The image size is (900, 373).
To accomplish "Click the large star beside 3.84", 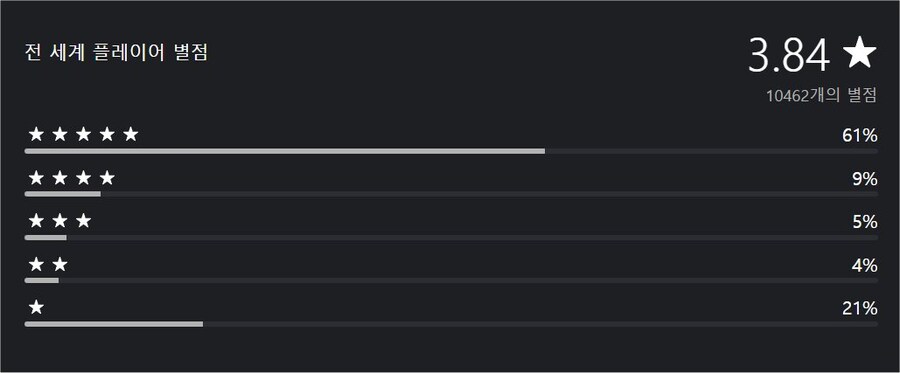I will pos(859,54).
